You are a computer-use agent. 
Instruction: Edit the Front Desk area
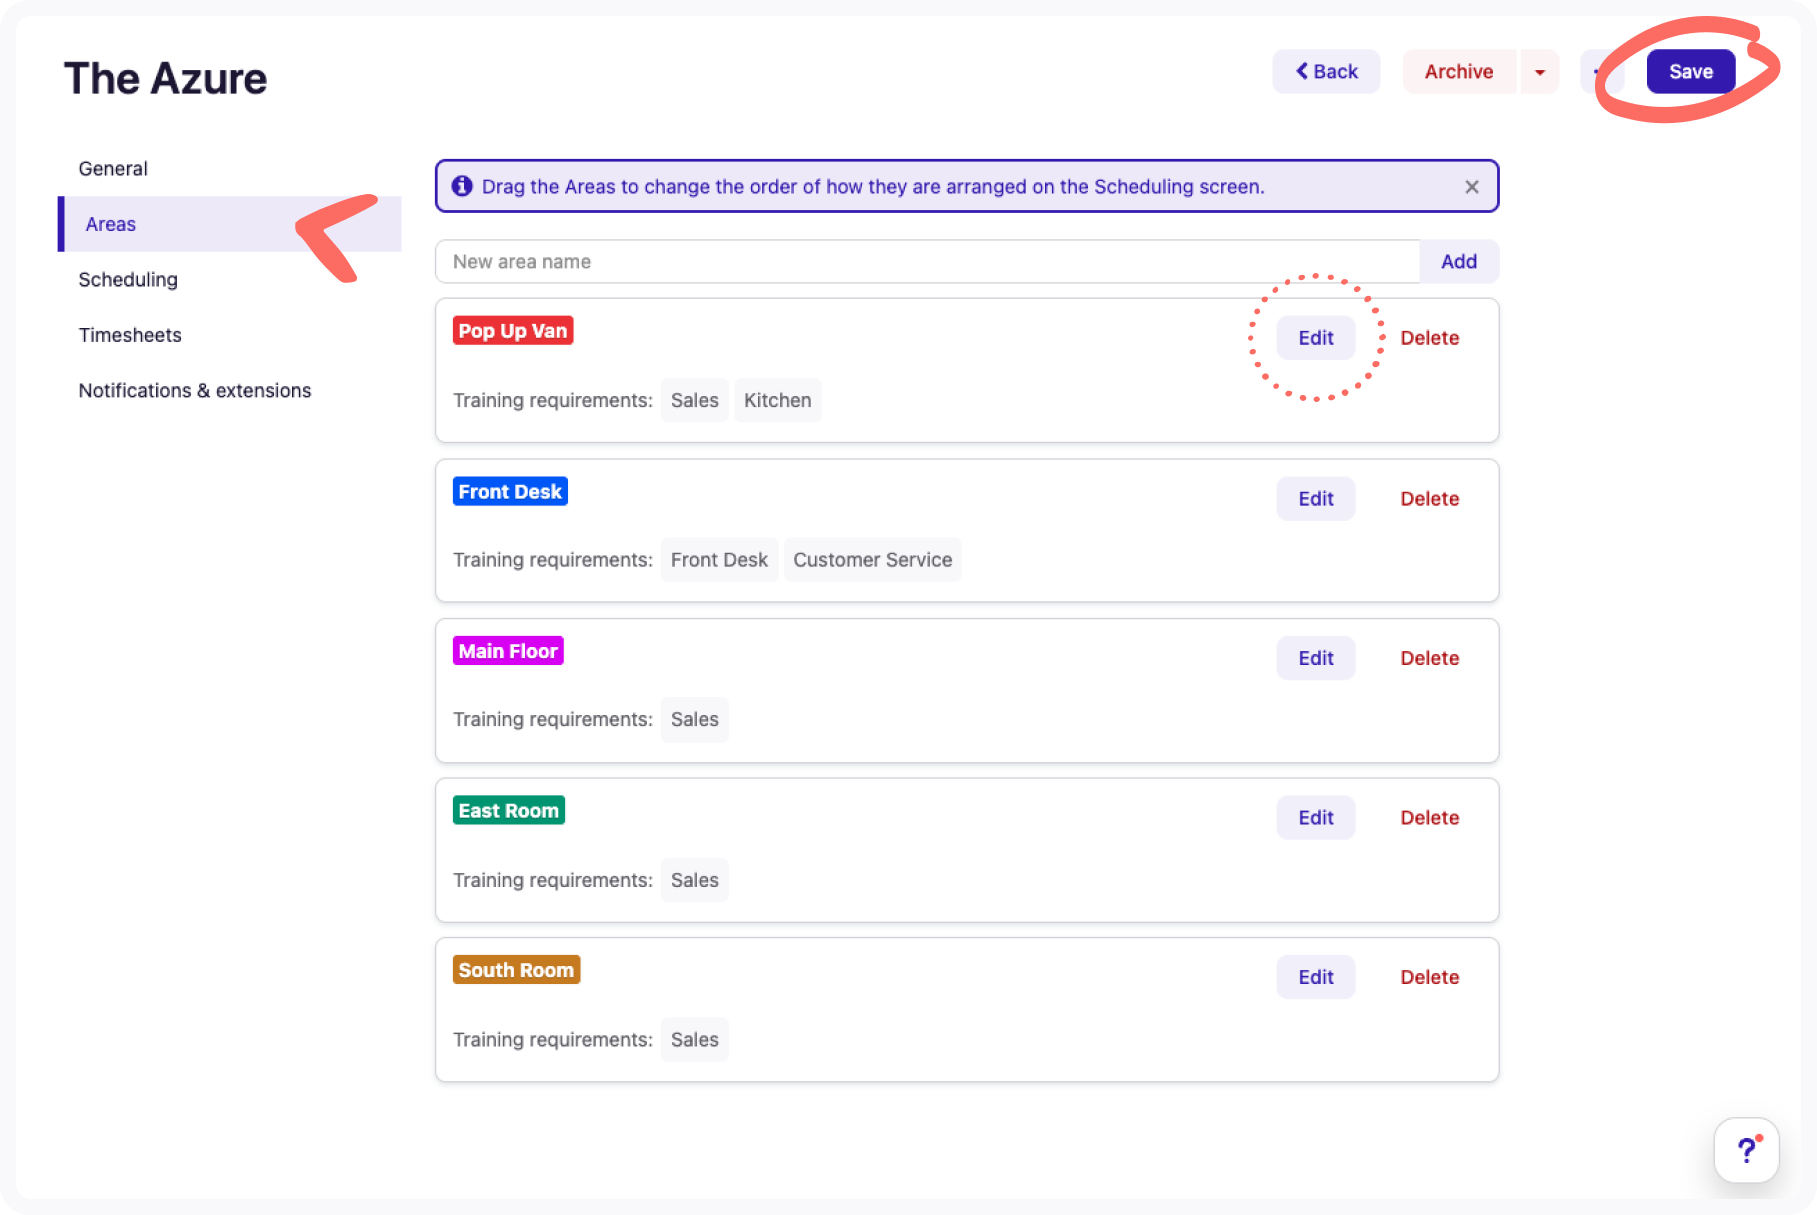(x=1316, y=499)
